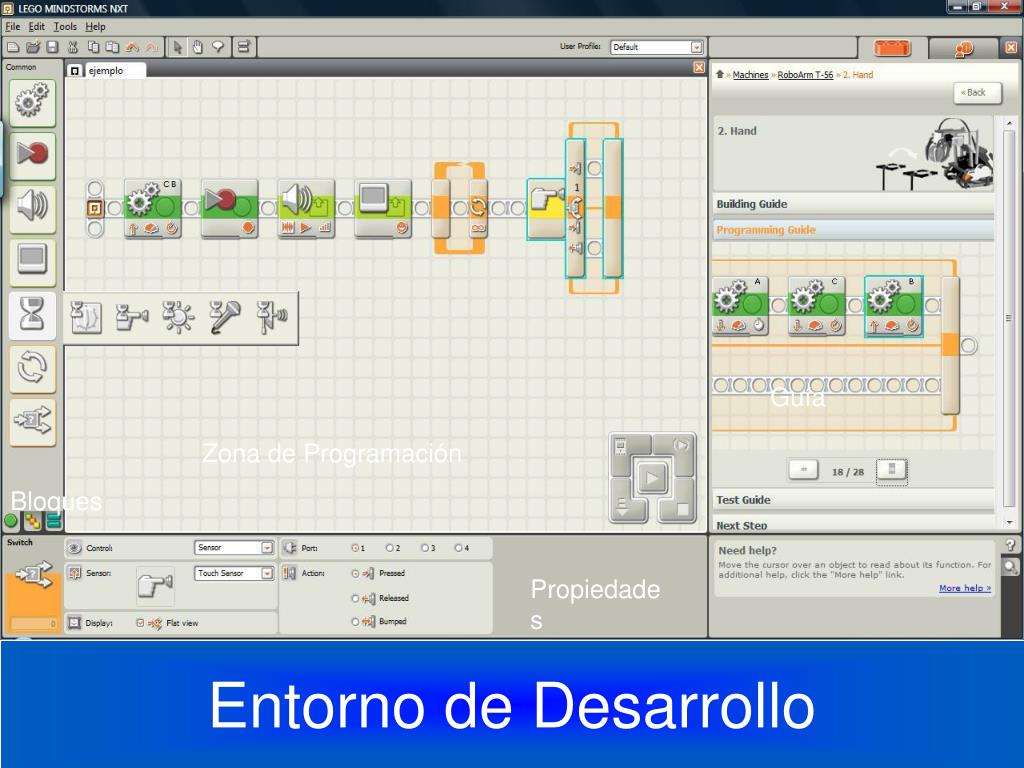Switch to the Common palette tab
Viewport: 1024px width, 768px height.
pos(10,520)
